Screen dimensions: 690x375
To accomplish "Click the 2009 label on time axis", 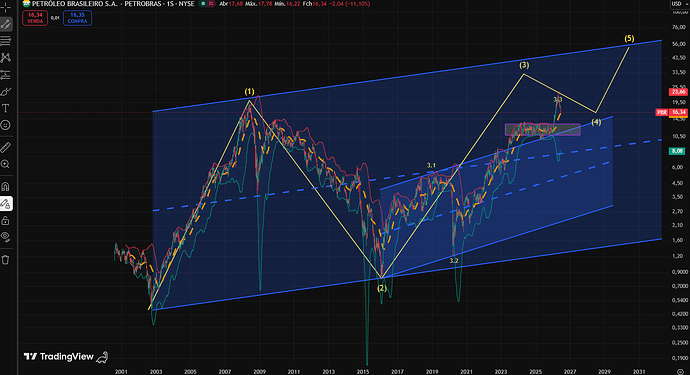I will pos(259,371).
